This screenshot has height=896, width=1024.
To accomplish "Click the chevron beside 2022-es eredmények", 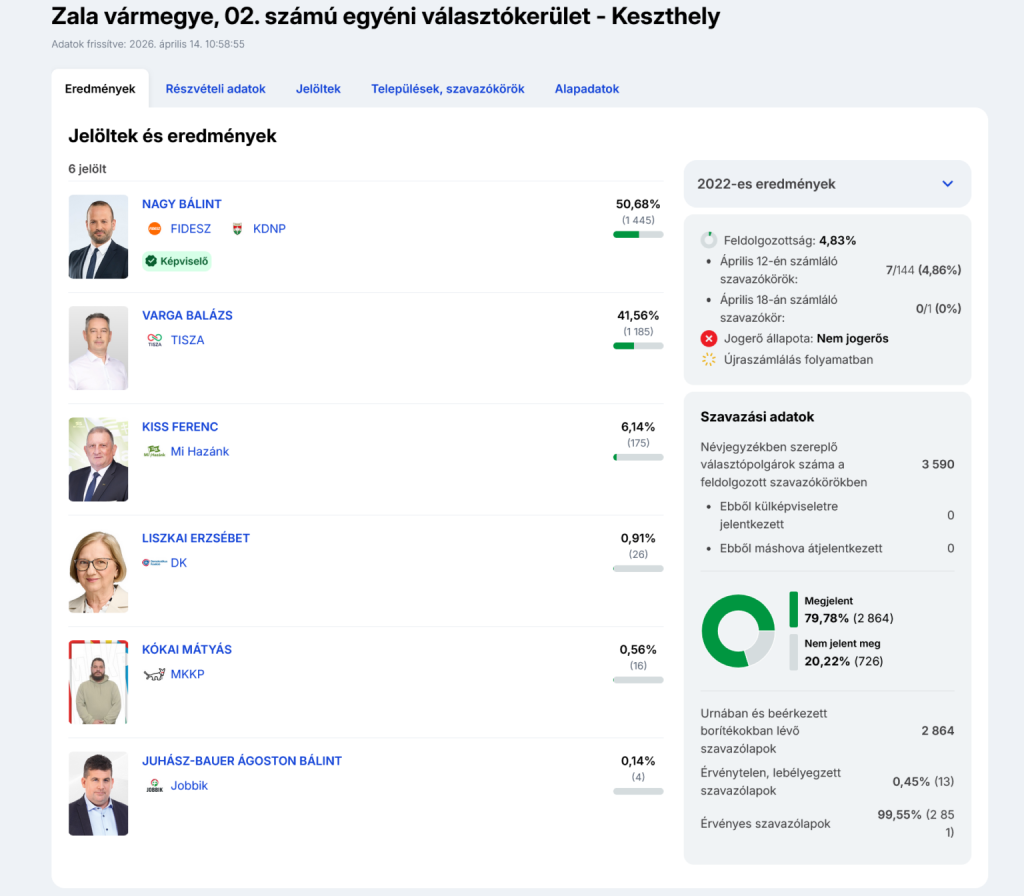I will 947,184.
